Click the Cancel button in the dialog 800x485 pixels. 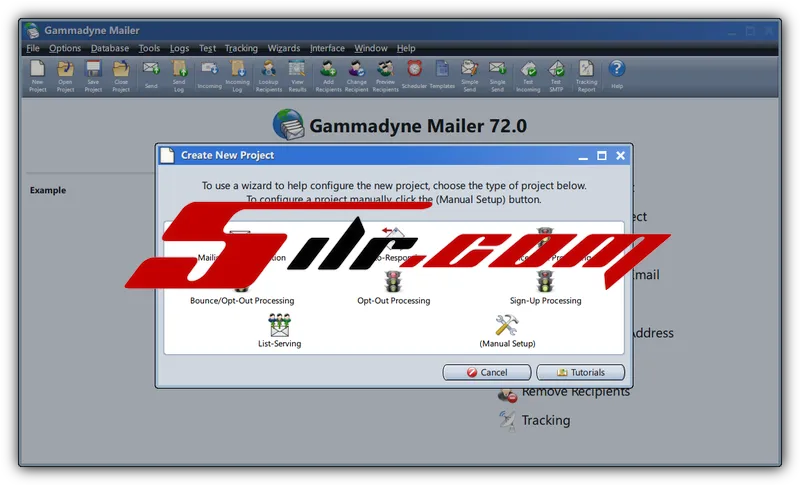pos(487,372)
